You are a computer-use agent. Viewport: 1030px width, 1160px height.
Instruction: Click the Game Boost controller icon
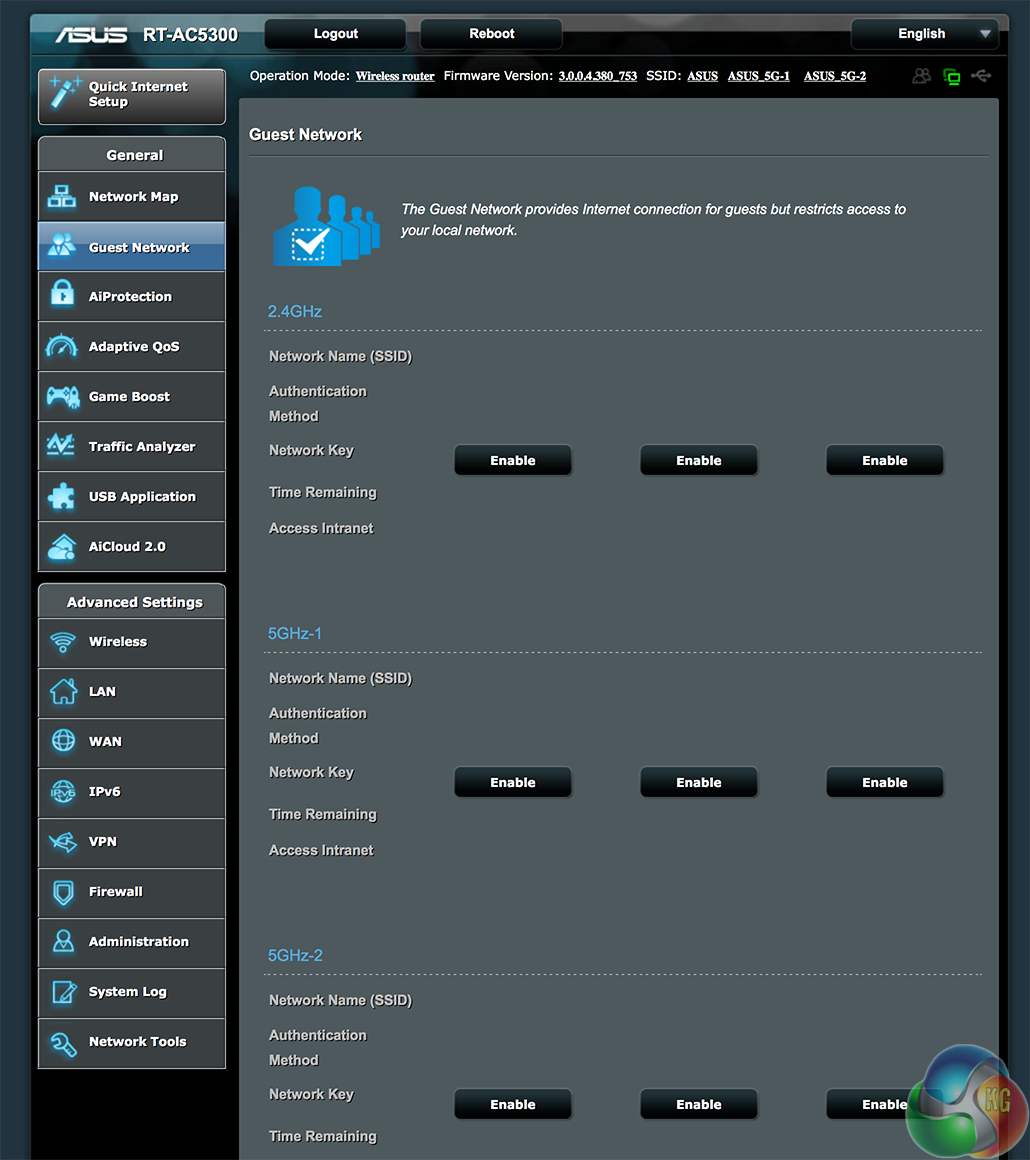click(x=63, y=397)
